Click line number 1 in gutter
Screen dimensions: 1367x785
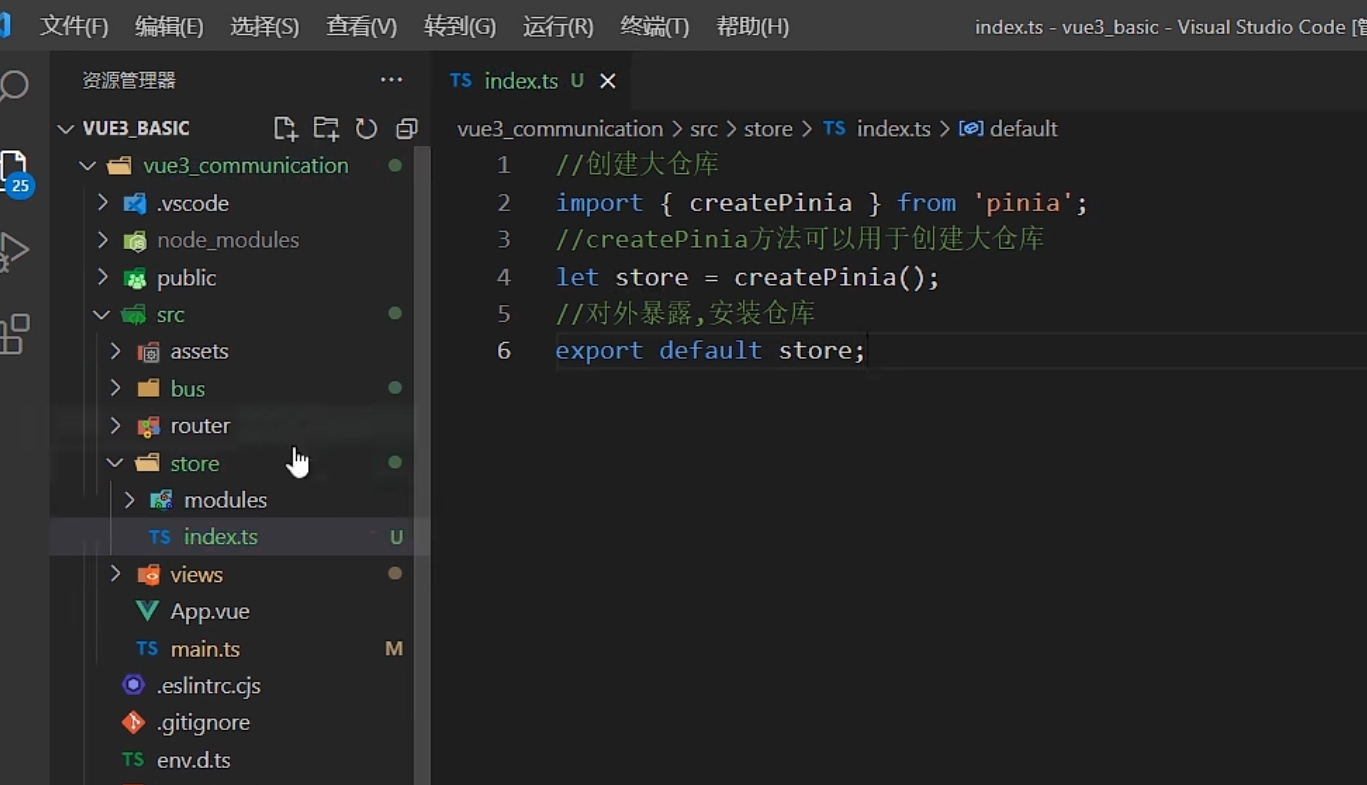pos(504,165)
